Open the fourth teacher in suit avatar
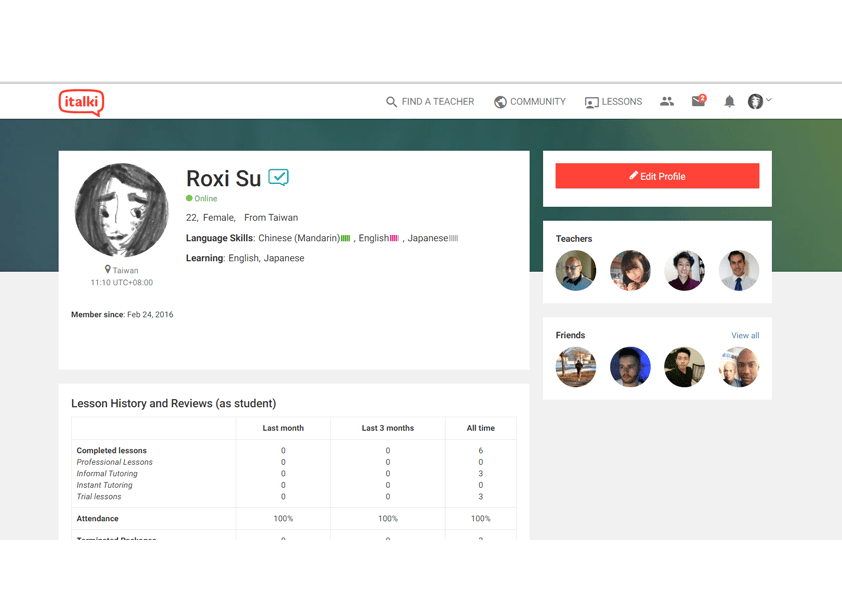This screenshot has height=595, width=842. (739, 271)
